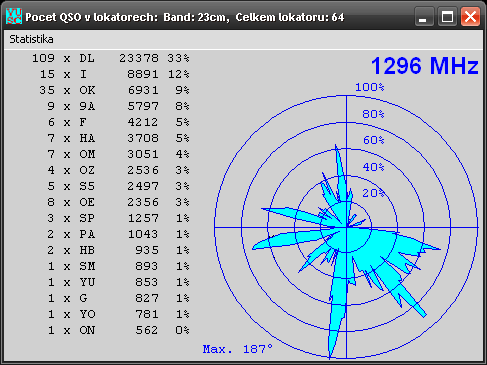Click the 60% ring label on polar chart

(x=373, y=140)
